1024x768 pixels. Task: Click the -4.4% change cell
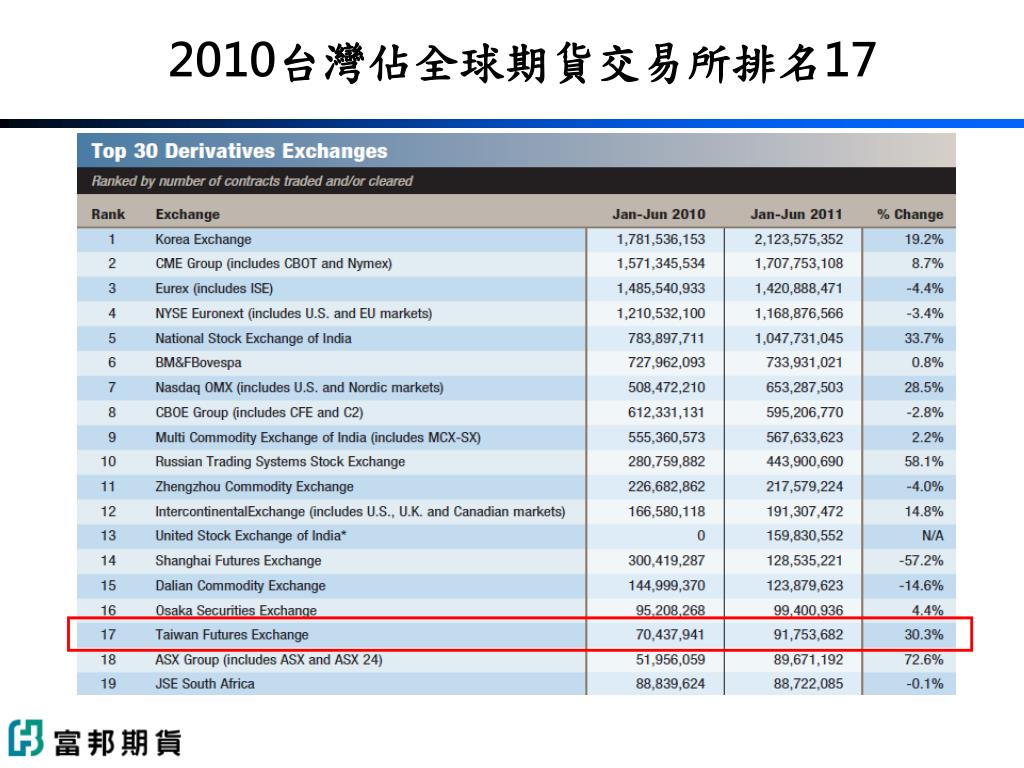pyautogui.click(x=924, y=289)
